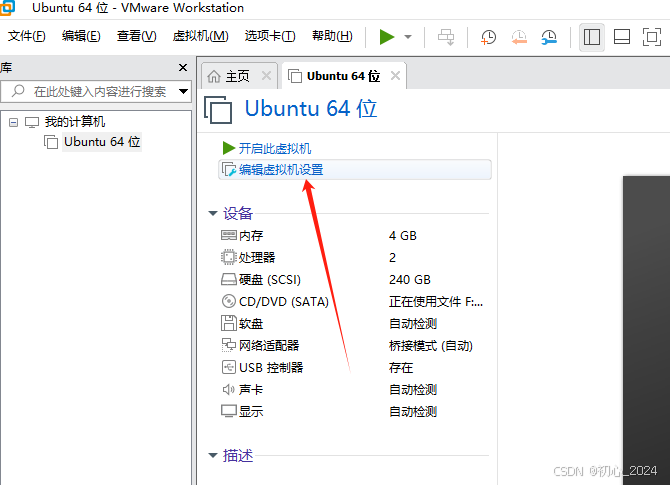The height and width of the screenshot is (485, 670).
Task: Click the 声卡 sound card icon
Action: tap(229, 389)
